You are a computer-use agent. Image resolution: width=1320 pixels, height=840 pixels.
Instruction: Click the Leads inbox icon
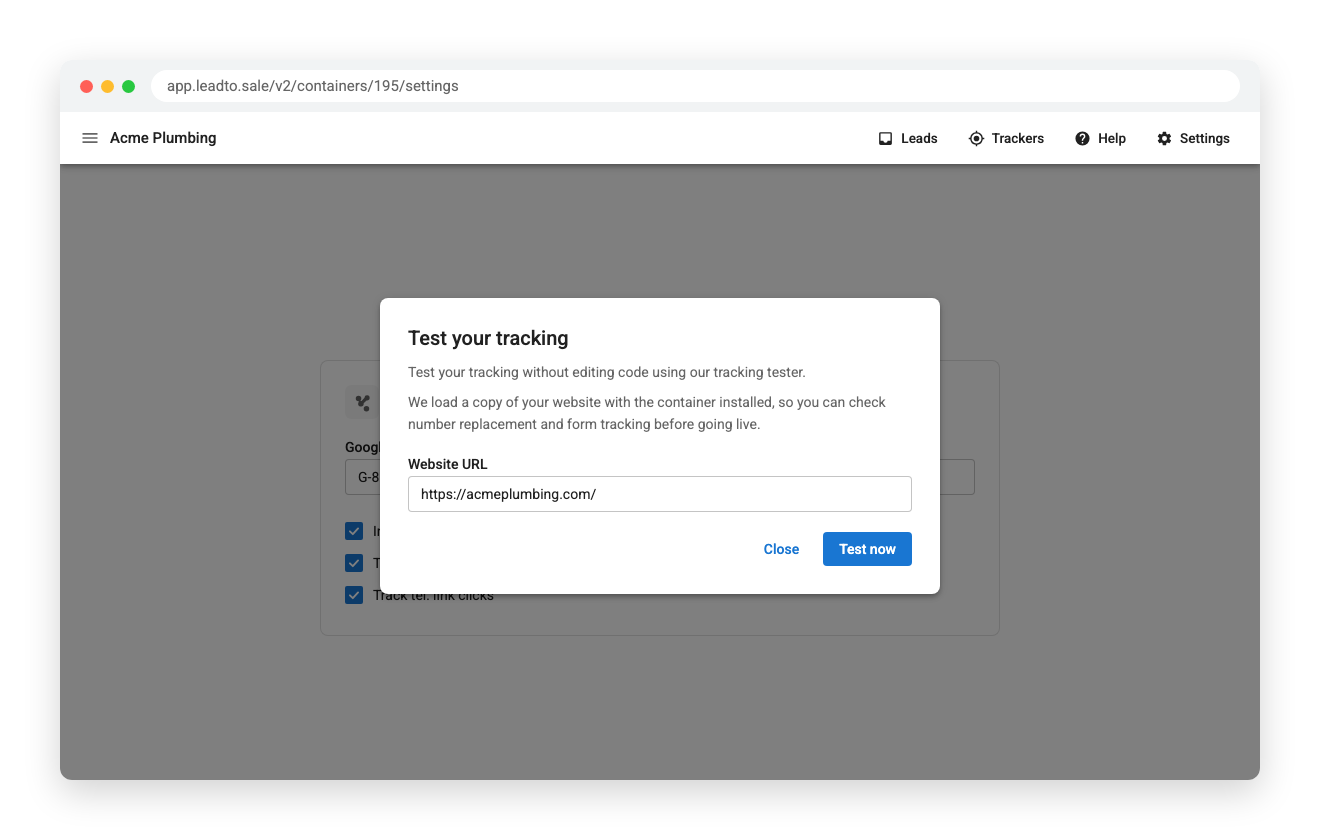pos(885,138)
